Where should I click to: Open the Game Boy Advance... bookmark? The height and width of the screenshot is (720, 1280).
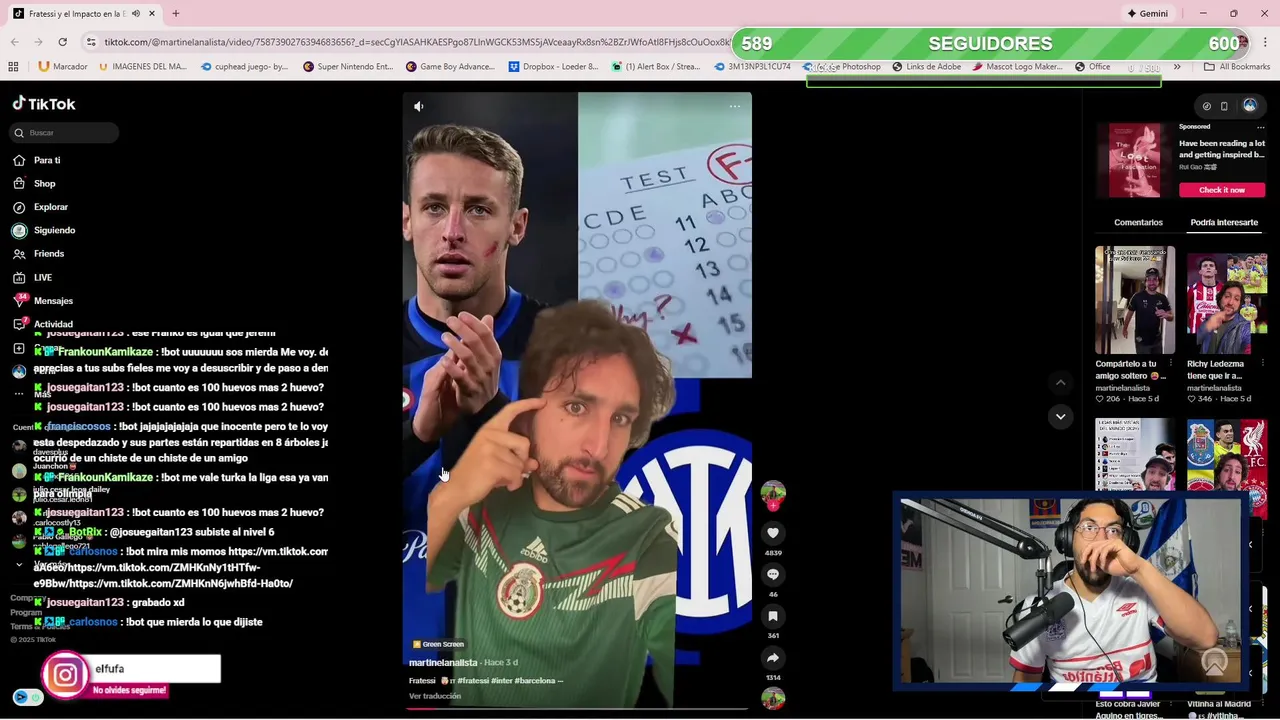pos(450,67)
